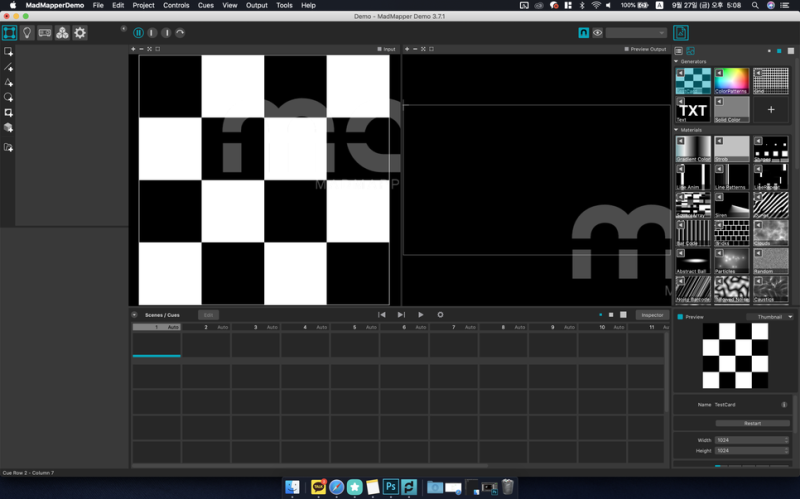Screen dimensions: 800x499
Task: Open the settings gear tab
Action: tap(80, 33)
